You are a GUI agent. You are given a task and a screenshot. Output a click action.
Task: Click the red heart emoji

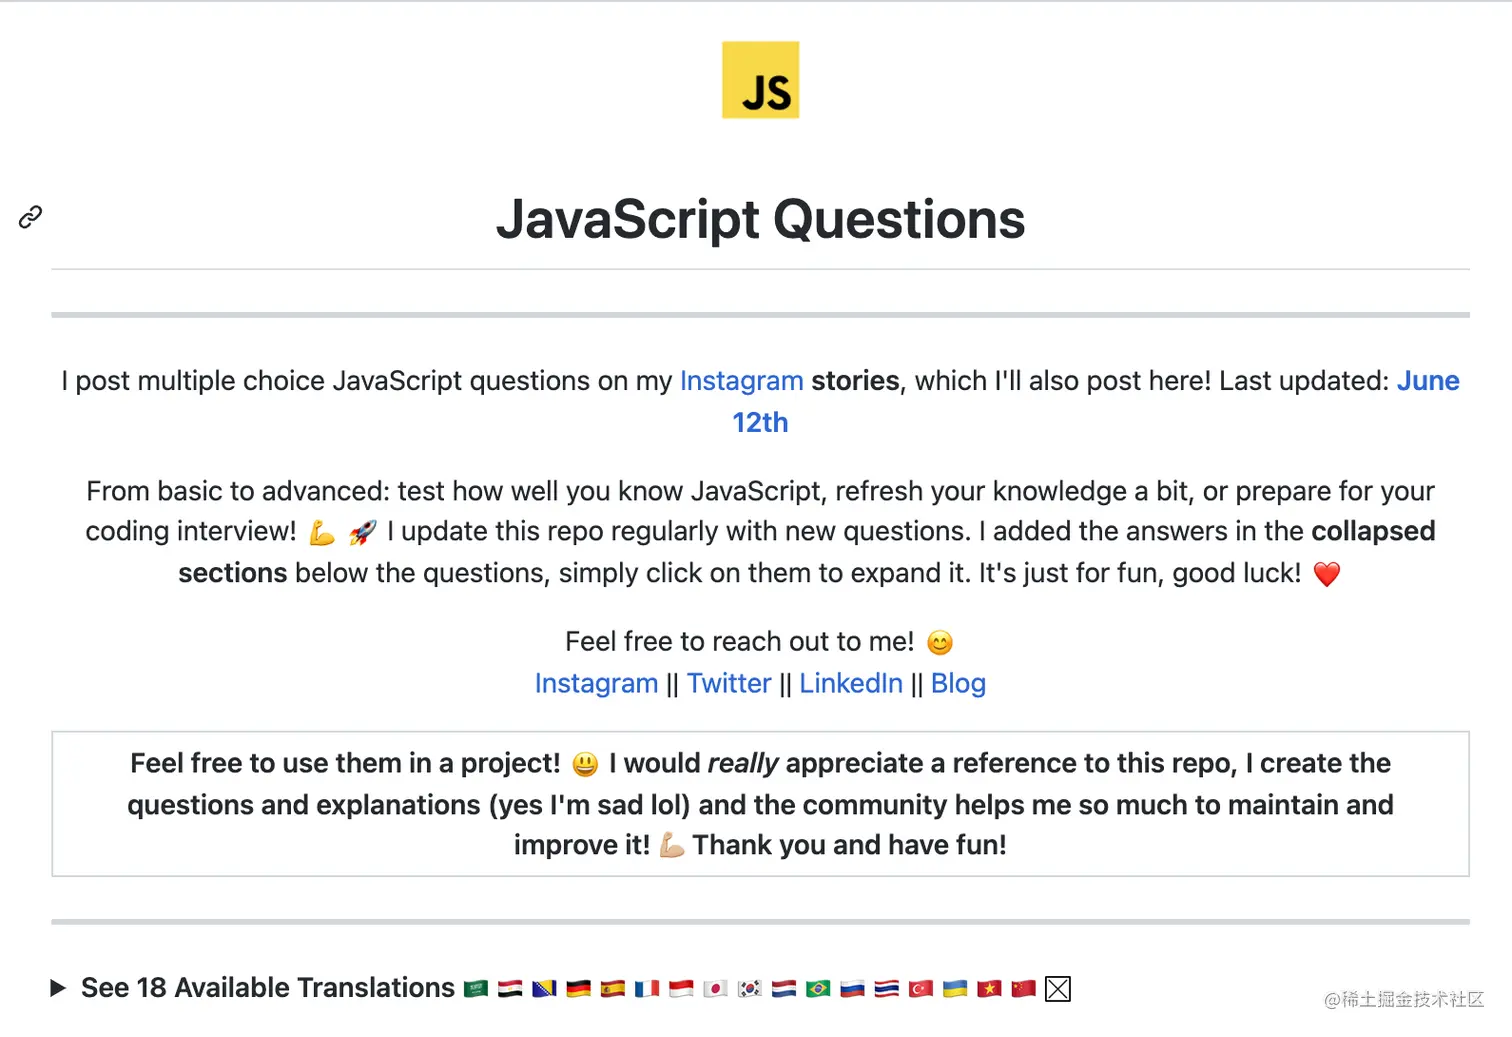[x=1326, y=574]
